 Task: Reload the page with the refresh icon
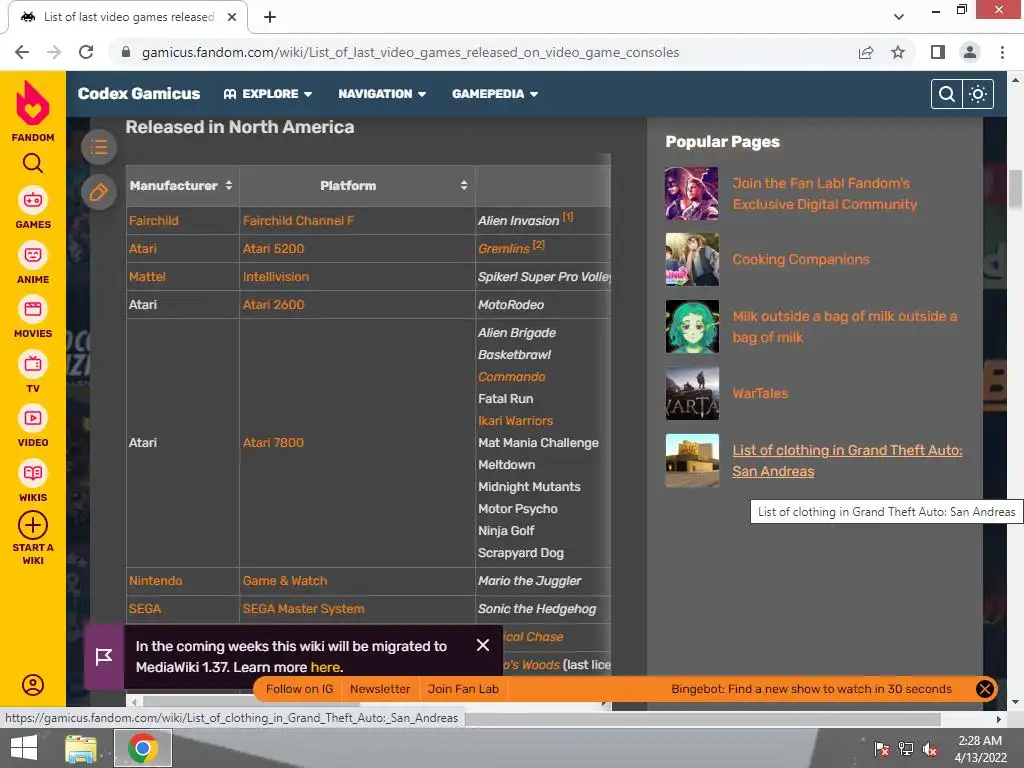(86, 52)
